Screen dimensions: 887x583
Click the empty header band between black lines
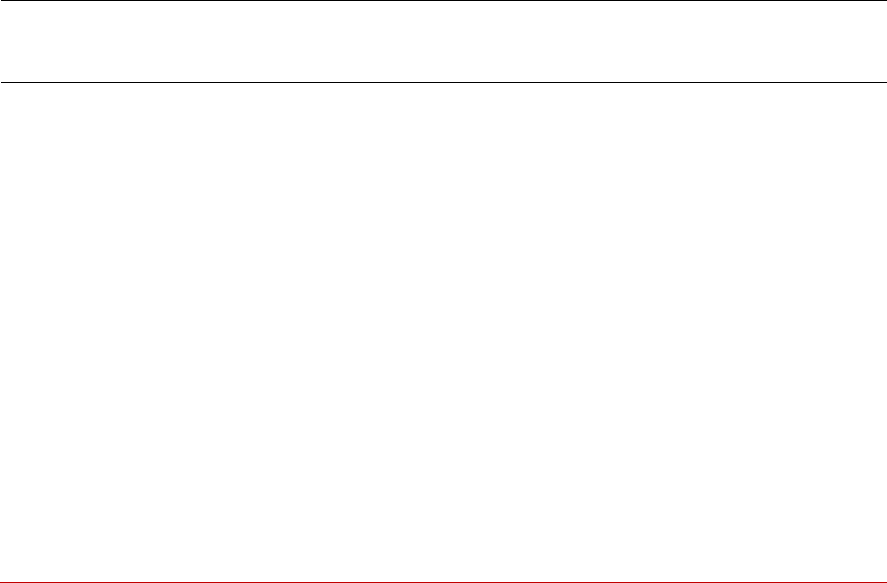[444, 41]
